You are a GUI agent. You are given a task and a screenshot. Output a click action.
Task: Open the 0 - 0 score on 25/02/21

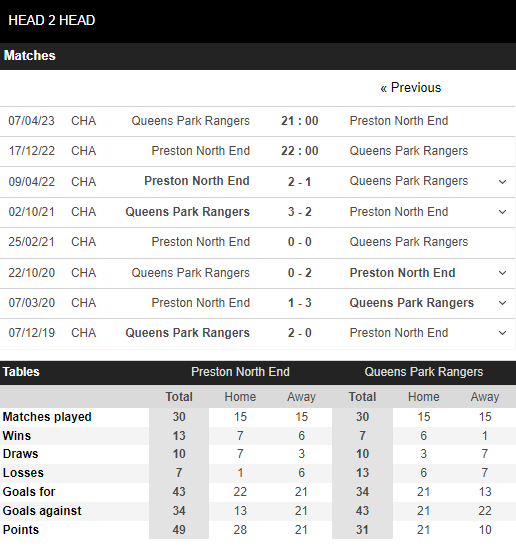299,242
